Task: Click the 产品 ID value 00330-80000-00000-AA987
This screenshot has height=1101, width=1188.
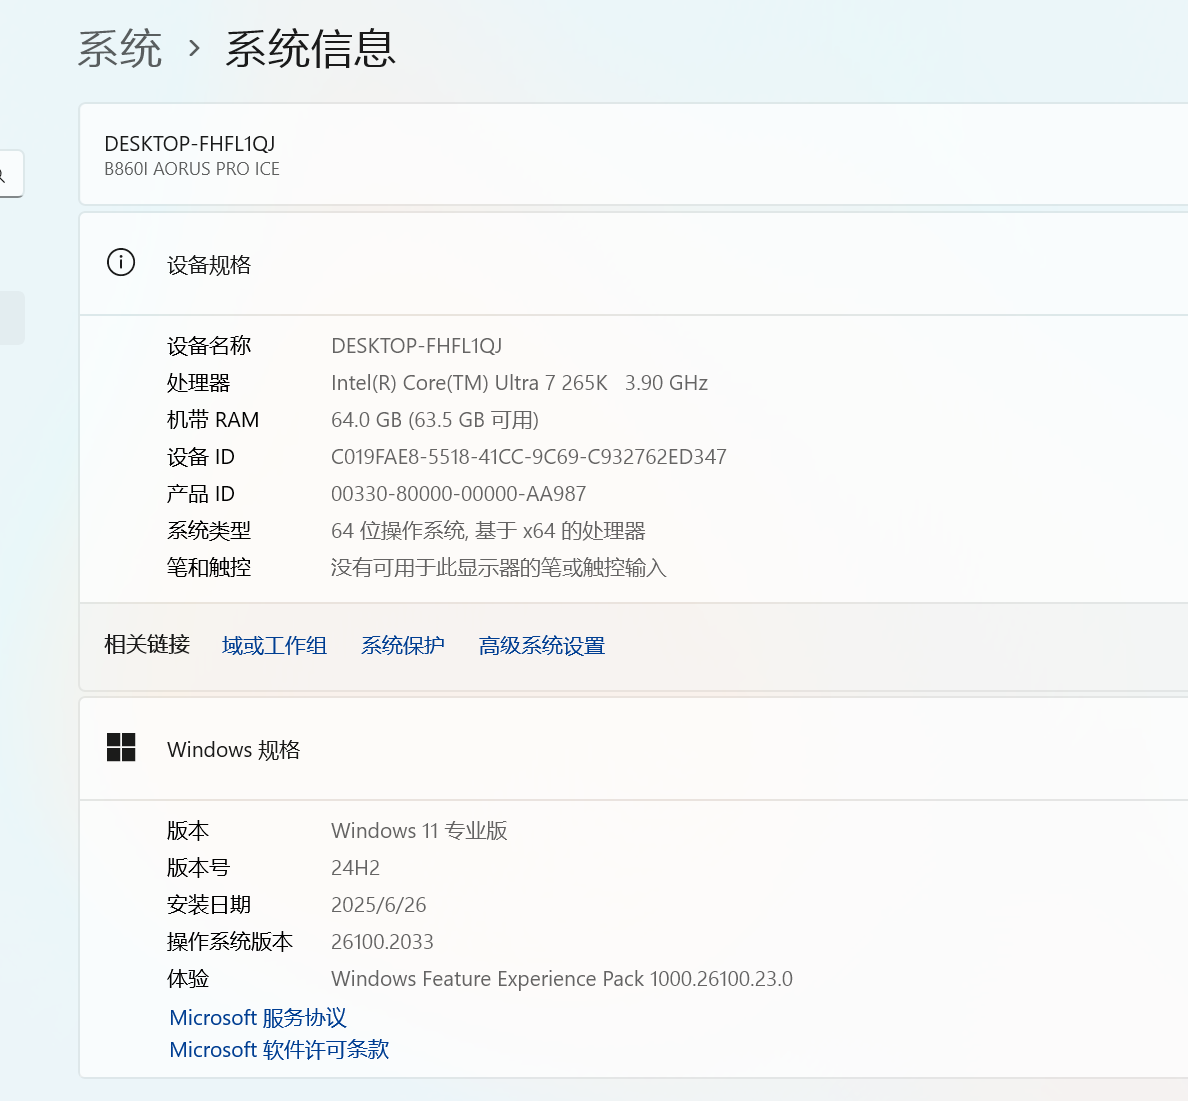Action: point(458,494)
